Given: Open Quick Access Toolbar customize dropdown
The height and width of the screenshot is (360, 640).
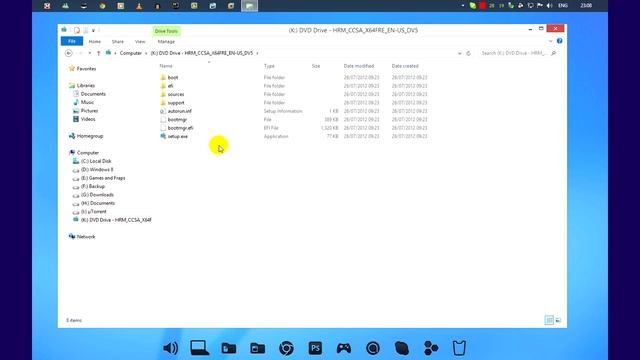Looking at the screenshot, I should pyautogui.click(x=93, y=31).
